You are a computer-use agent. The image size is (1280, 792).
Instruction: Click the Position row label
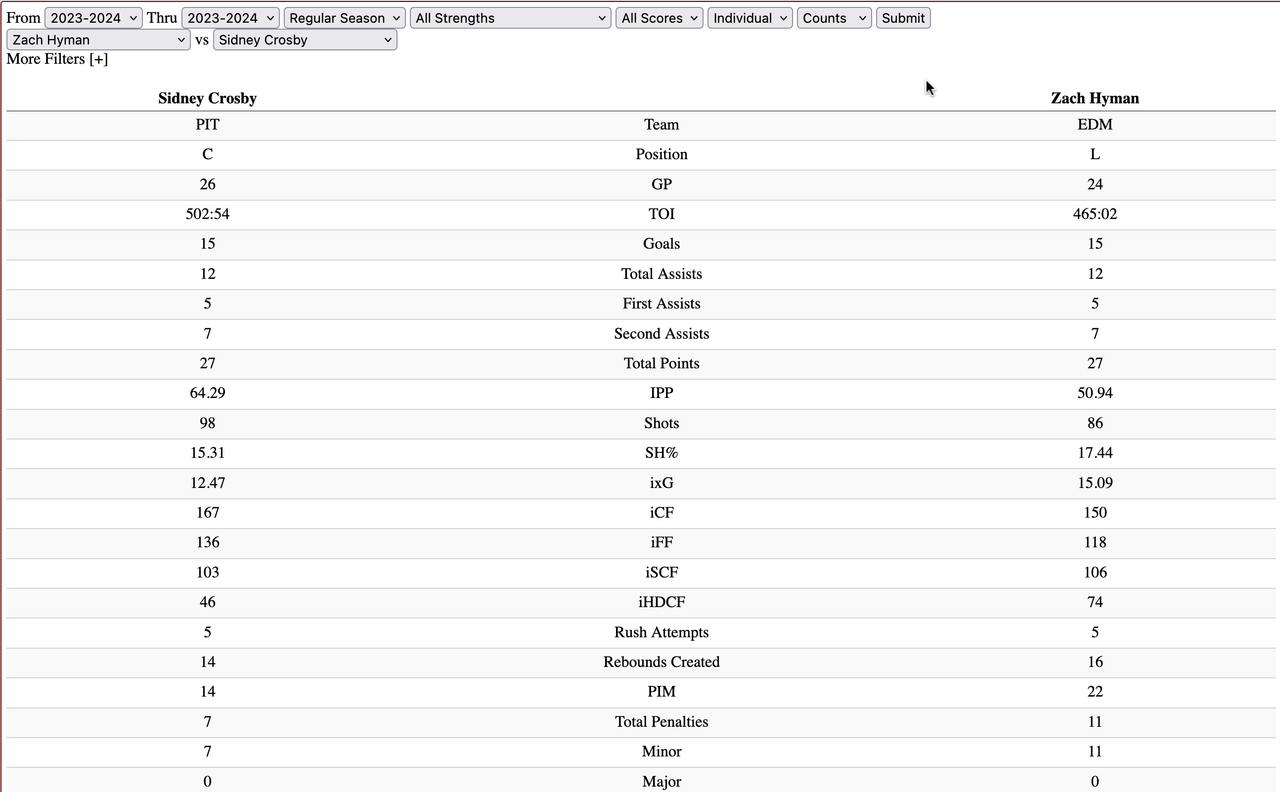click(661, 154)
